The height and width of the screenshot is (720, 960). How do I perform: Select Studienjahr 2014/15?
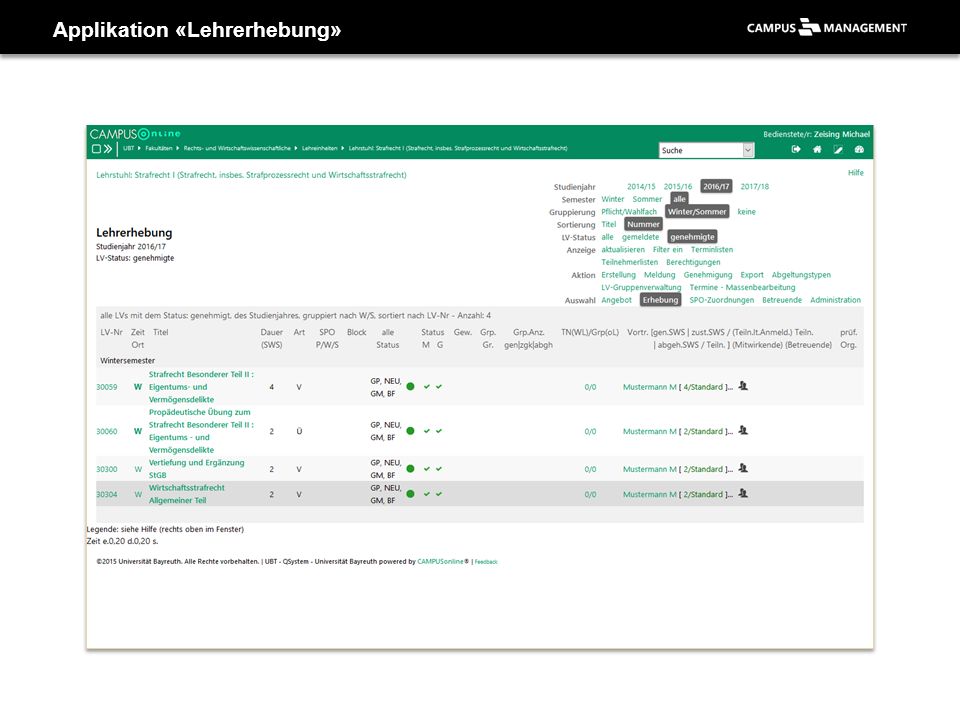[x=641, y=187]
